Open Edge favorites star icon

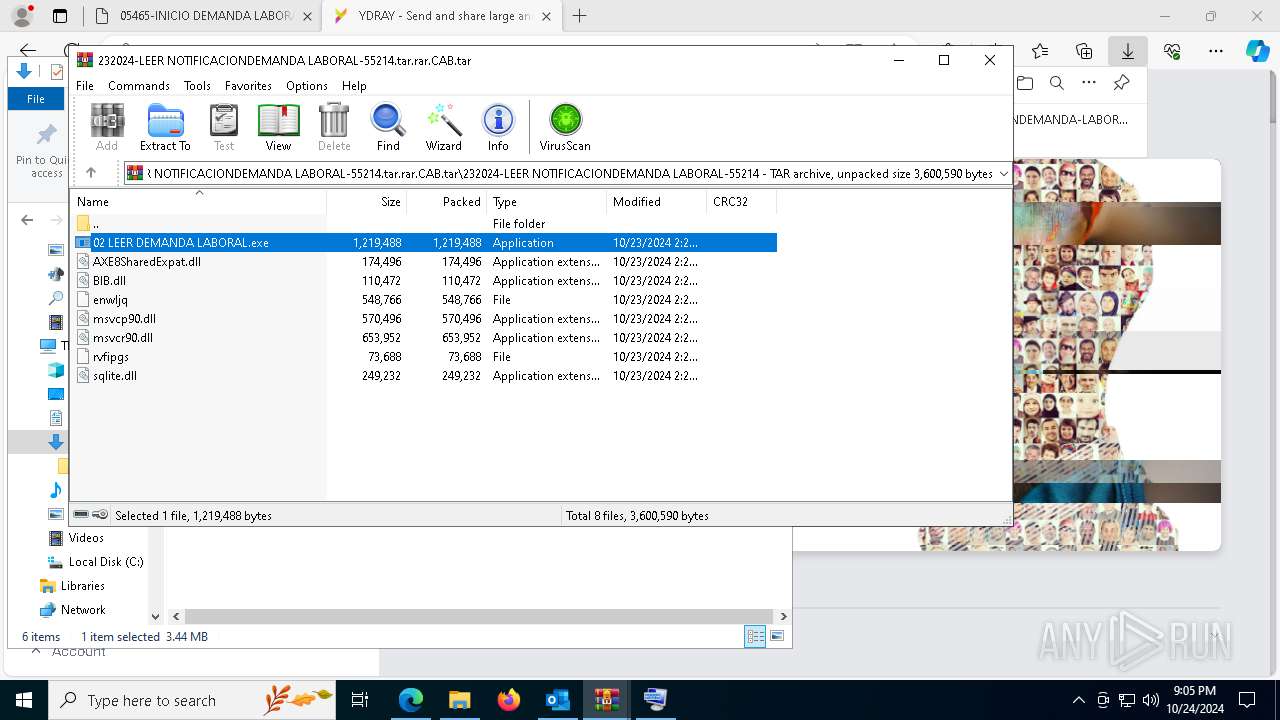(1040, 51)
